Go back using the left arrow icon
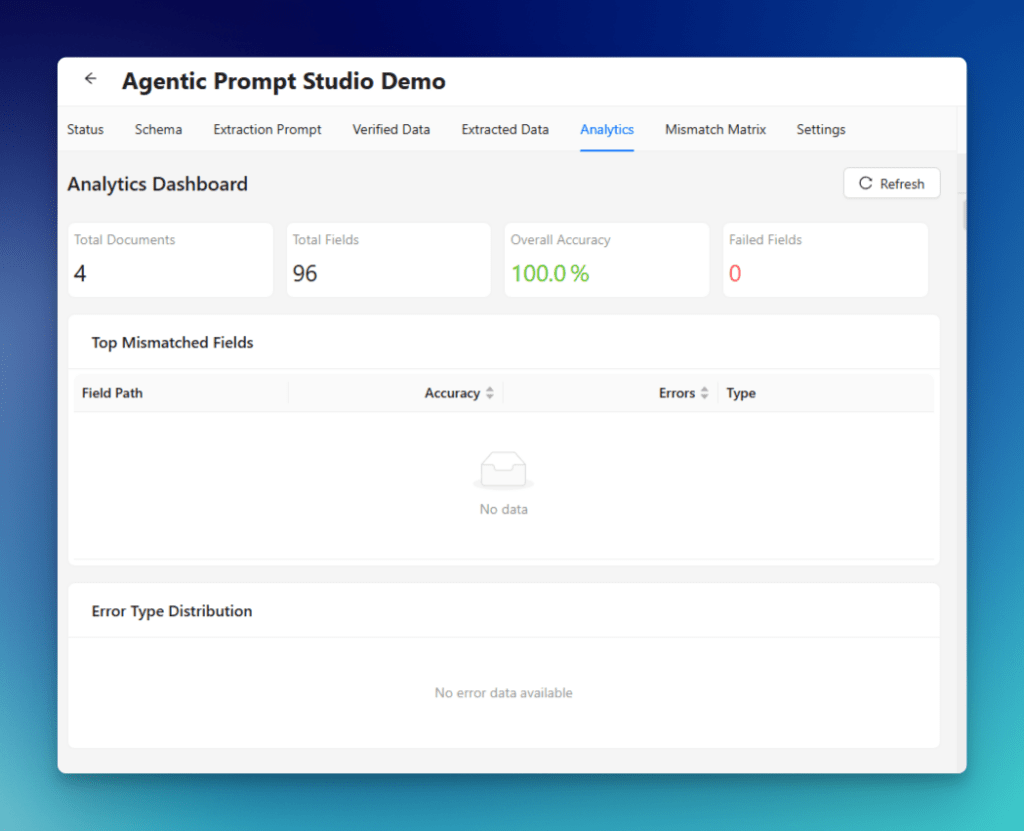Screen dimensions: 1024x831 tap(91, 79)
